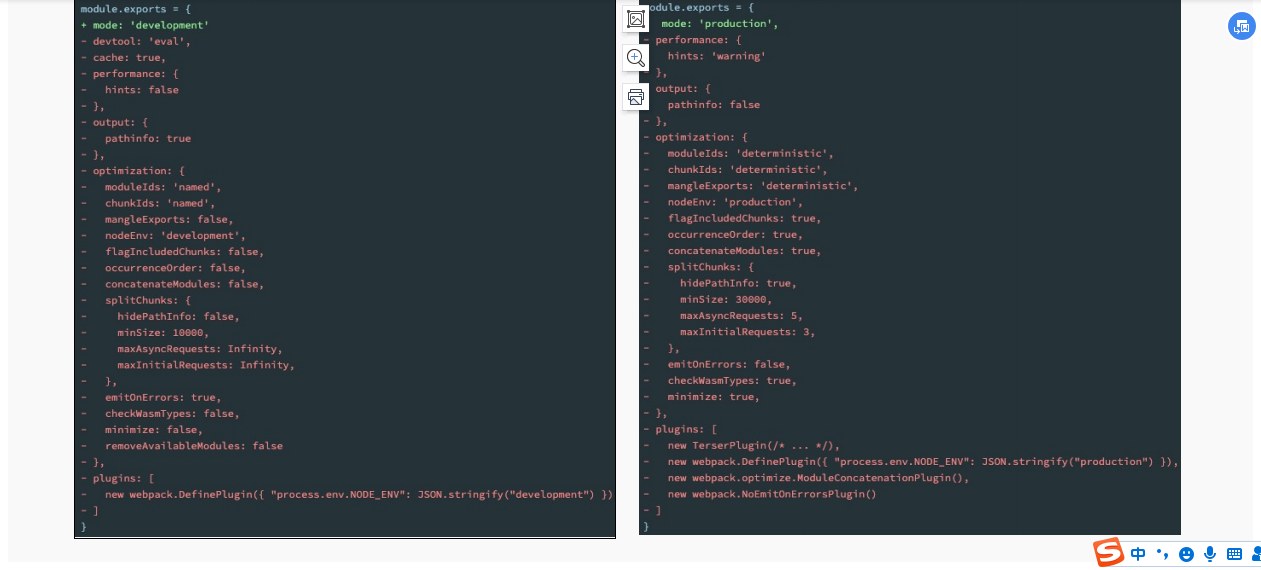The width and height of the screenshot is (1261, 570).
Task: Open the development config code image
Action: coord(345,269)
